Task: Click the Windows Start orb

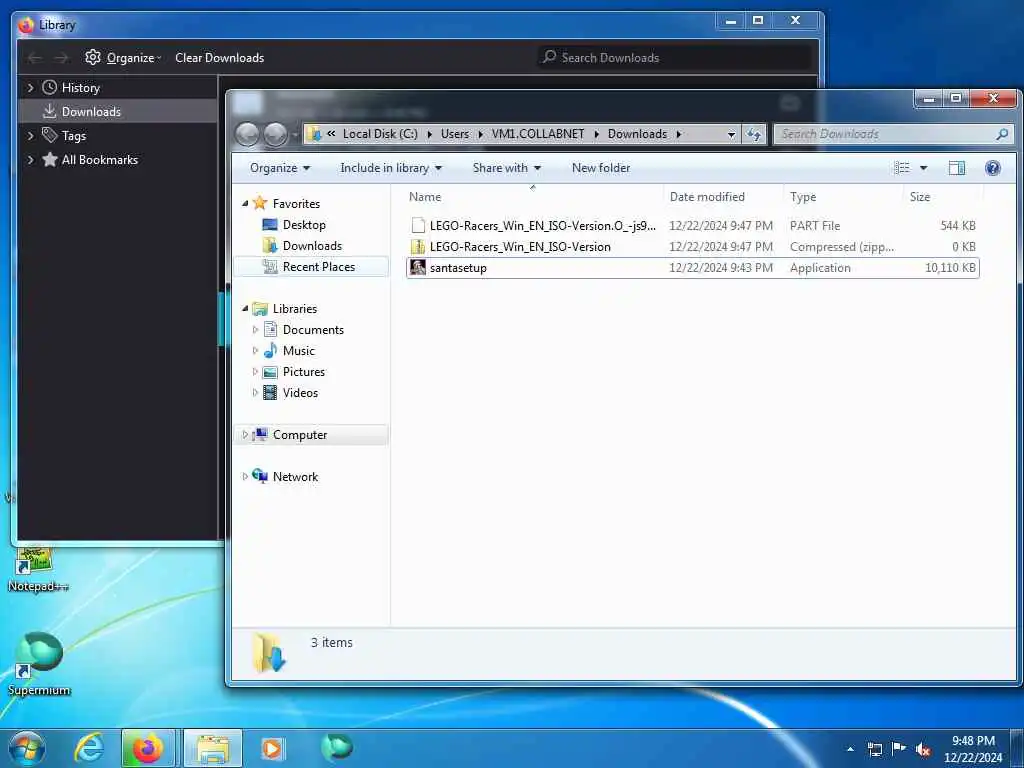Action: (x=27, y=748)
